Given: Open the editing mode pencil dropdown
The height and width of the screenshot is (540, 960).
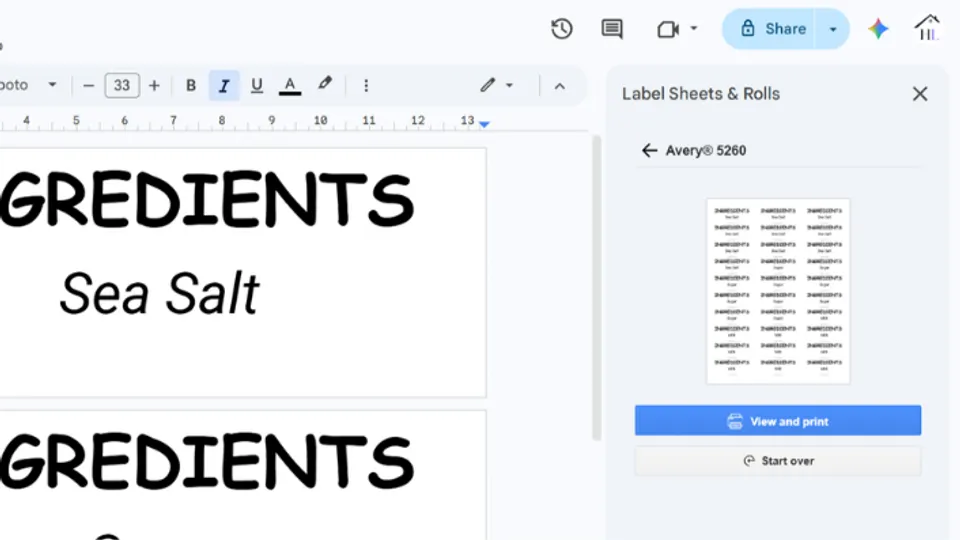Looking at the screenshot, I should click(497, 86).
